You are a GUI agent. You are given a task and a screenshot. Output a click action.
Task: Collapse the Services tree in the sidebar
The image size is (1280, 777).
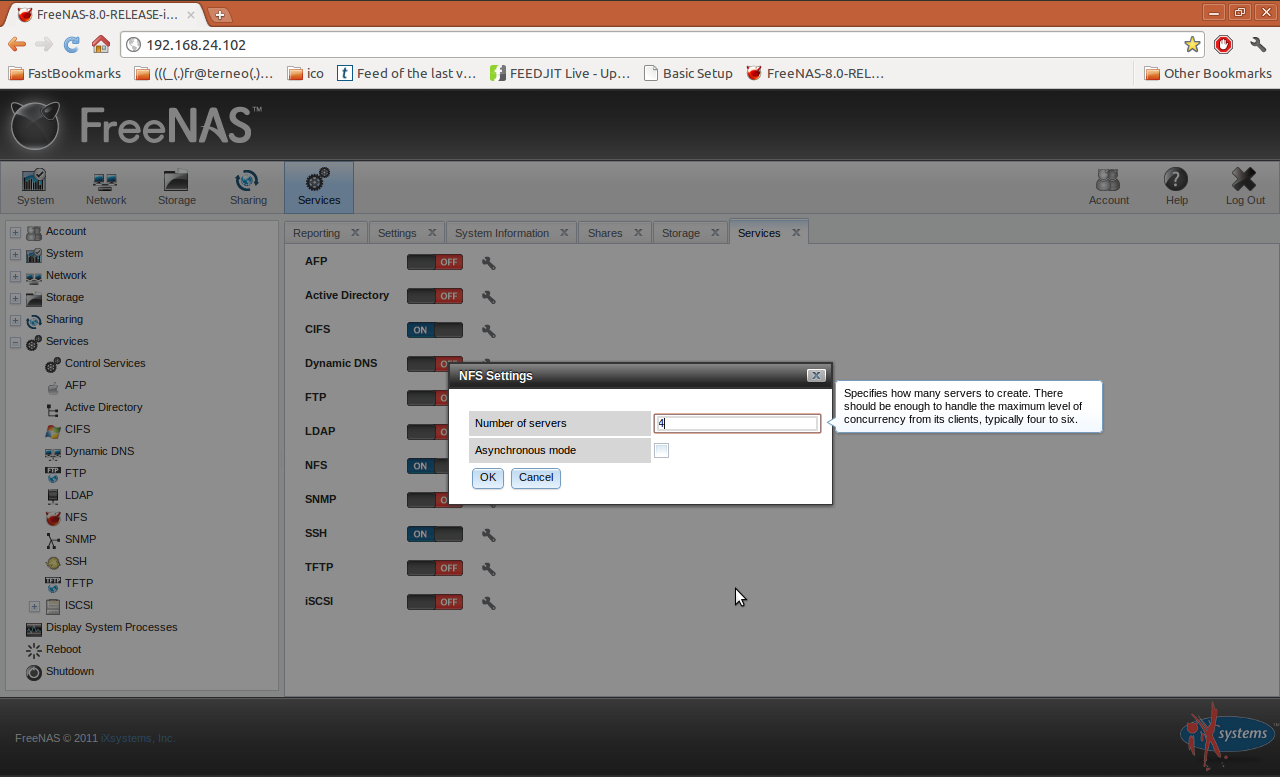(x=15, y=341)
